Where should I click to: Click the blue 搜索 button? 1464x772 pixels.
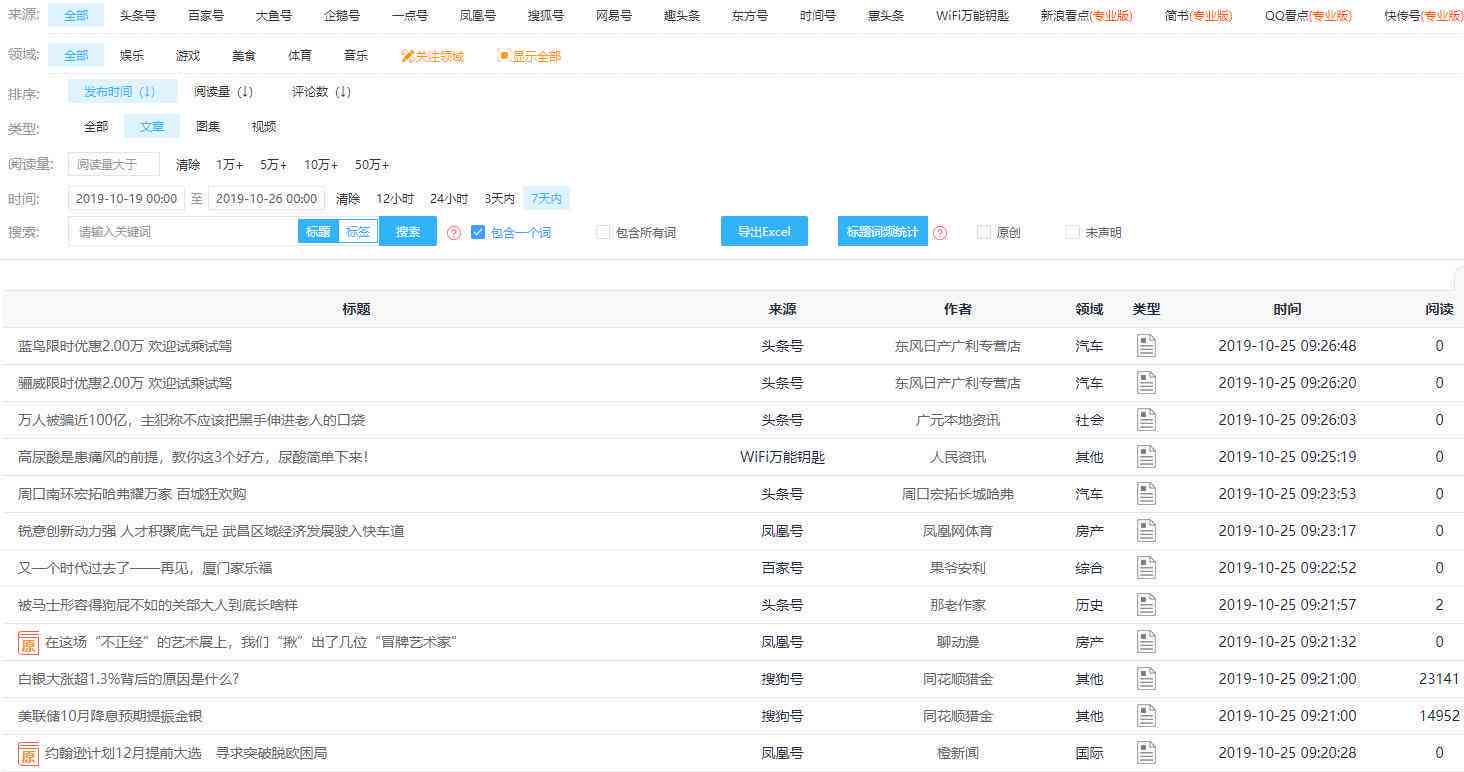coord(408,231)
